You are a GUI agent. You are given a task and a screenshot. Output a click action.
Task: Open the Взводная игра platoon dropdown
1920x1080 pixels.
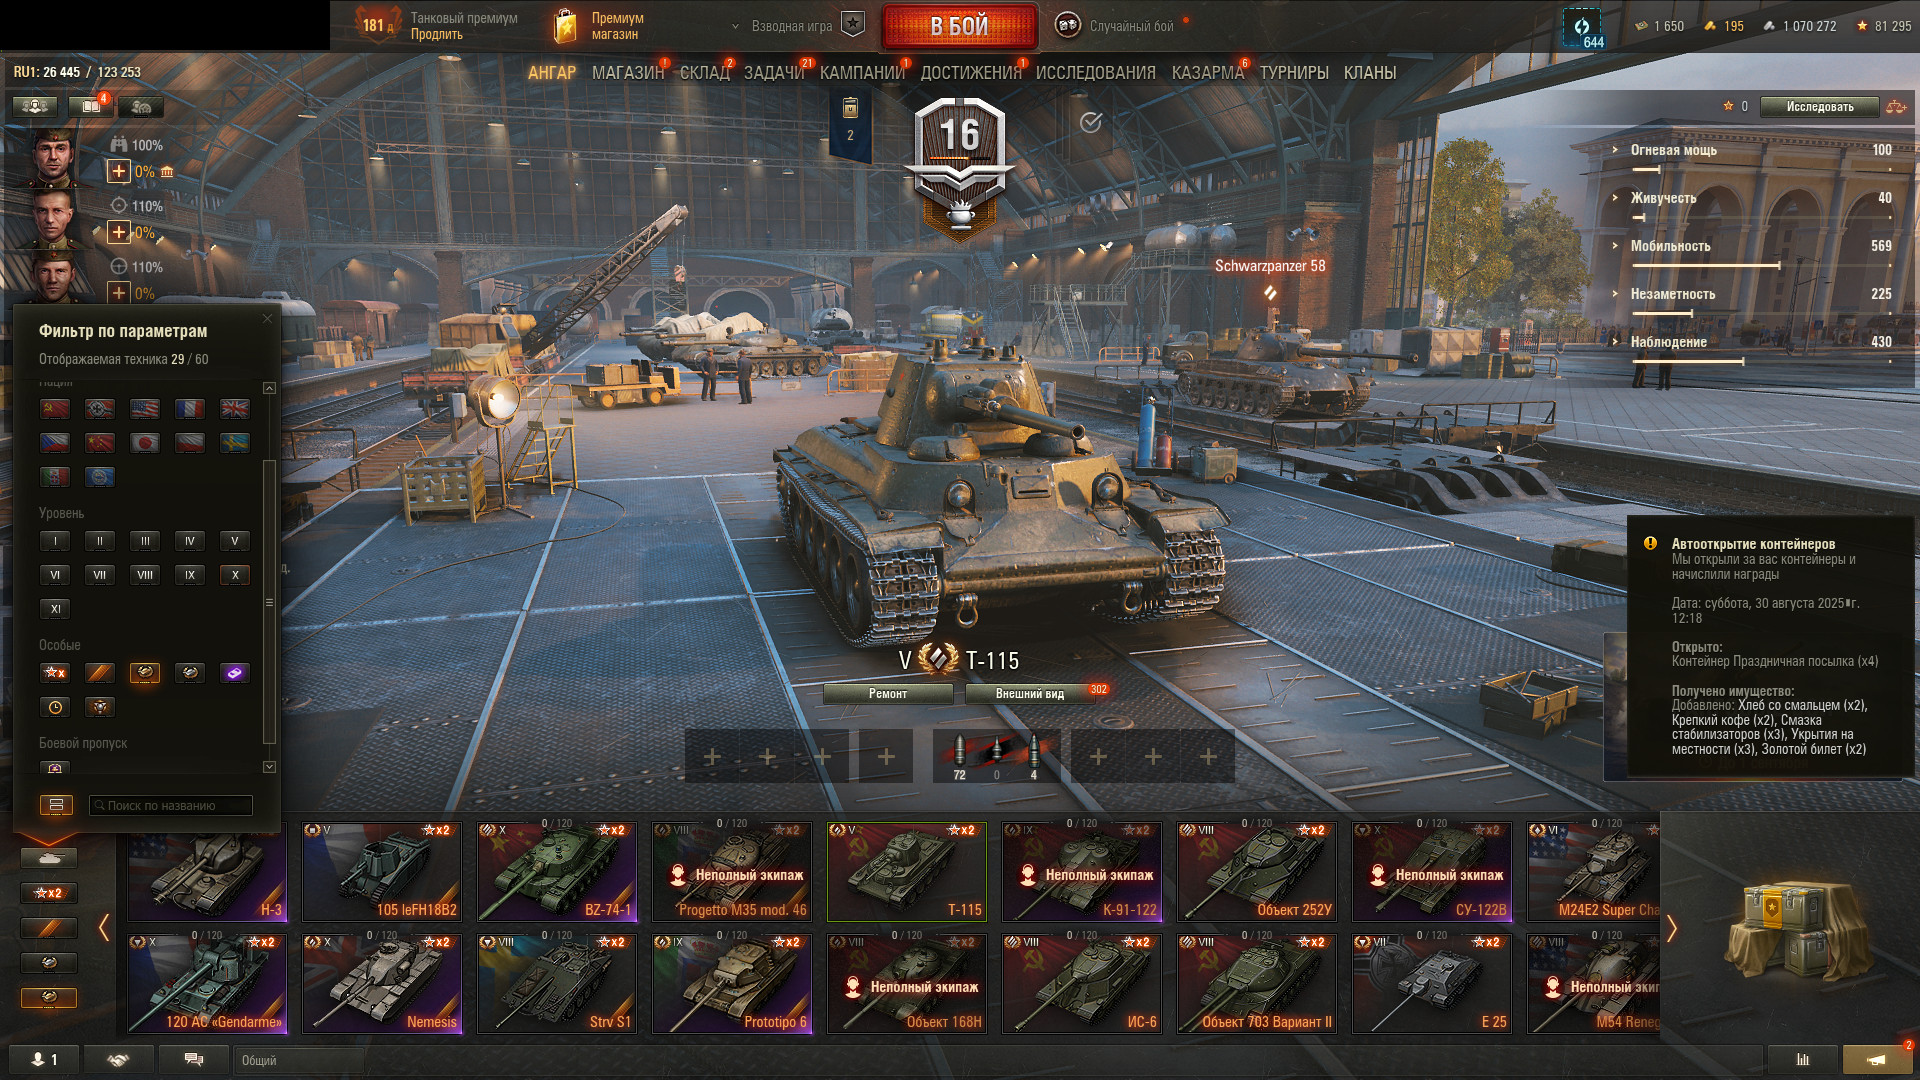783,26
